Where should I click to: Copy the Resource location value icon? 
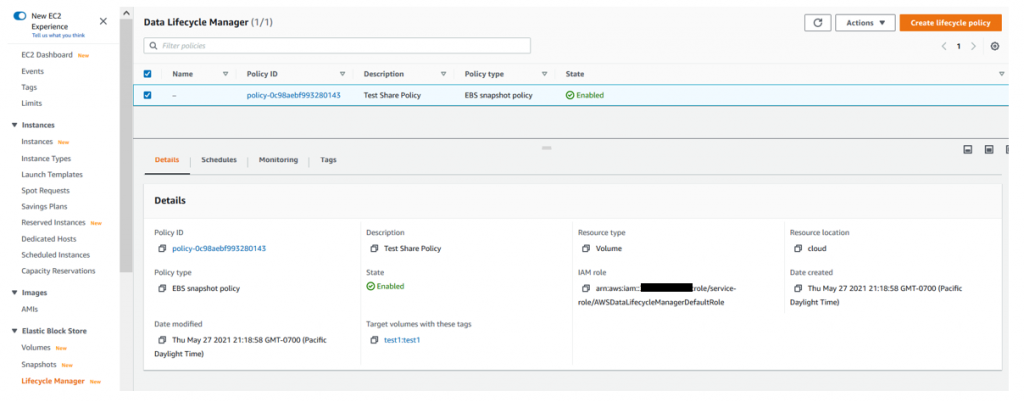pyautogui.click(x=798, y=249)
